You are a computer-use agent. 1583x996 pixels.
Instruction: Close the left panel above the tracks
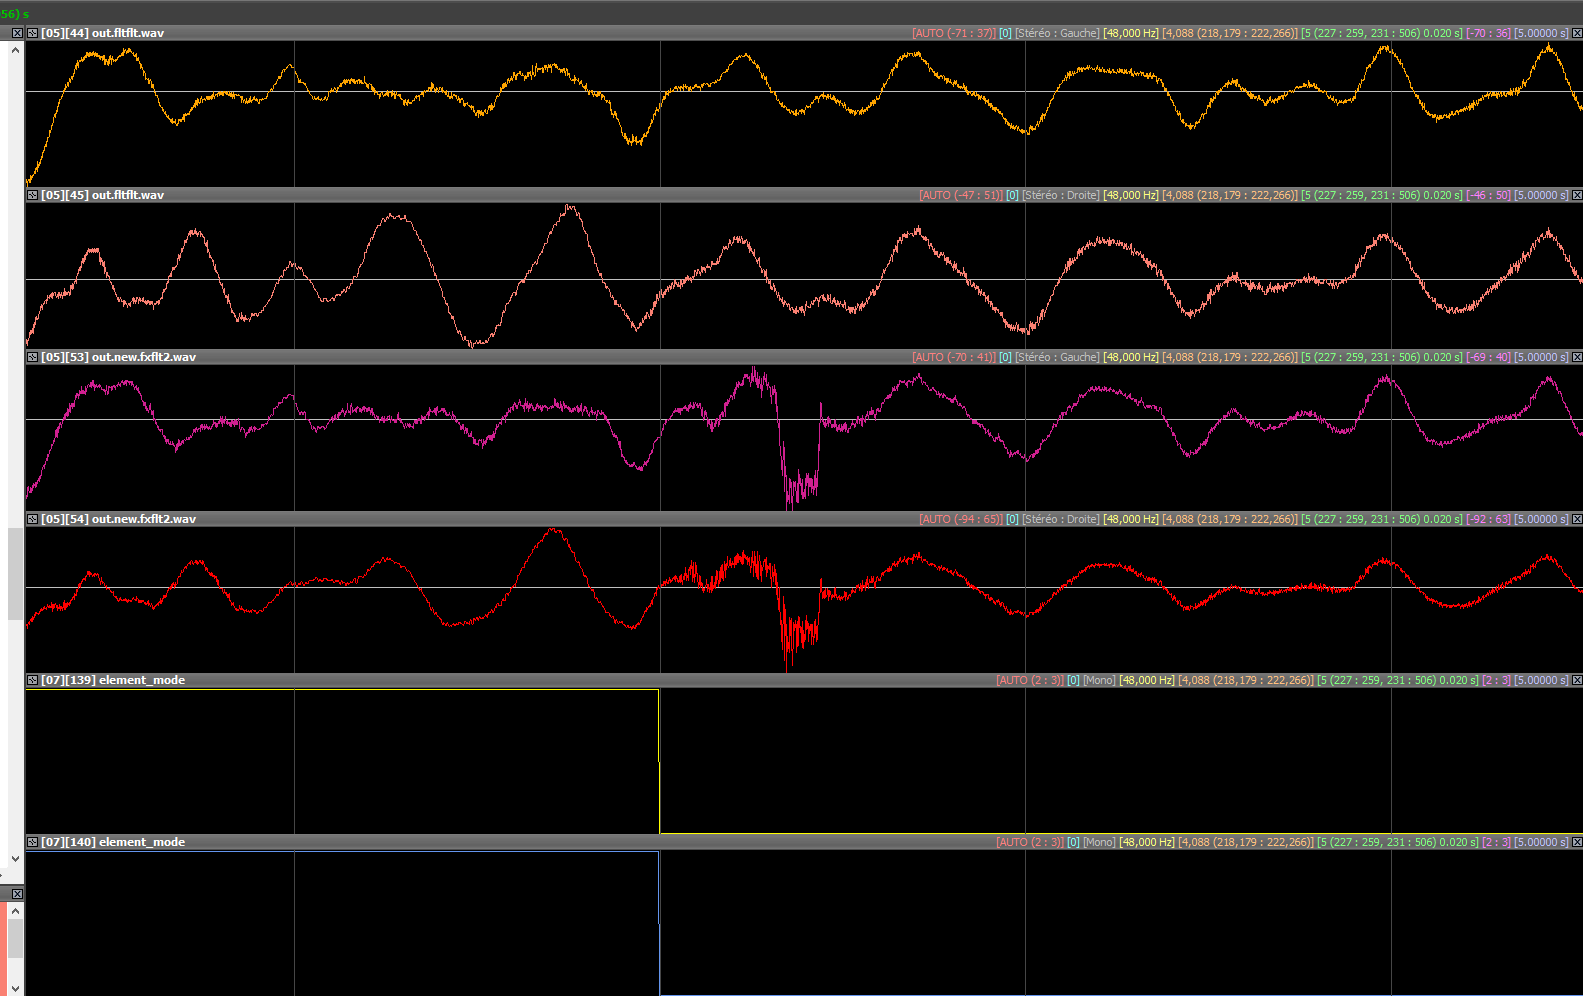click(17, 33)
